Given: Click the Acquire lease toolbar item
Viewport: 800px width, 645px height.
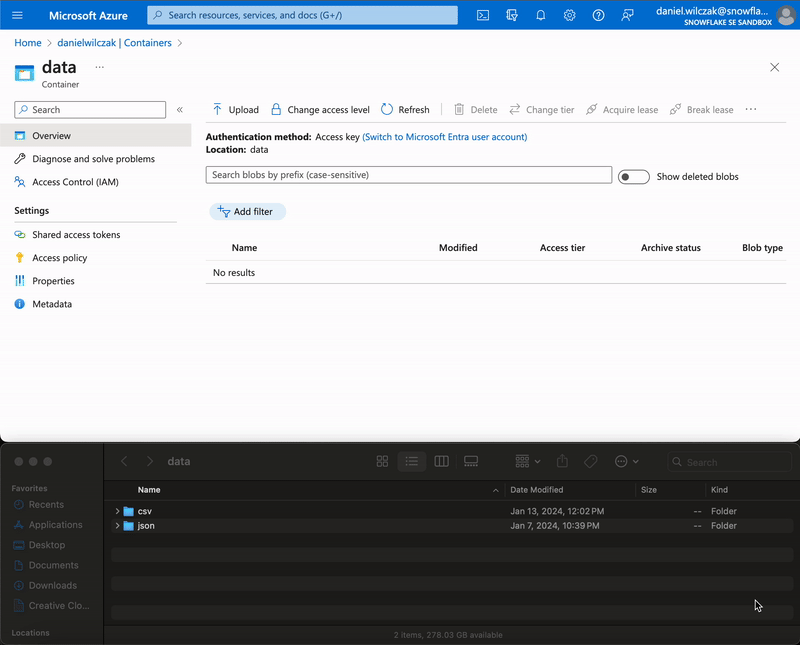Looking at the screenshot, I should (622, 110).
